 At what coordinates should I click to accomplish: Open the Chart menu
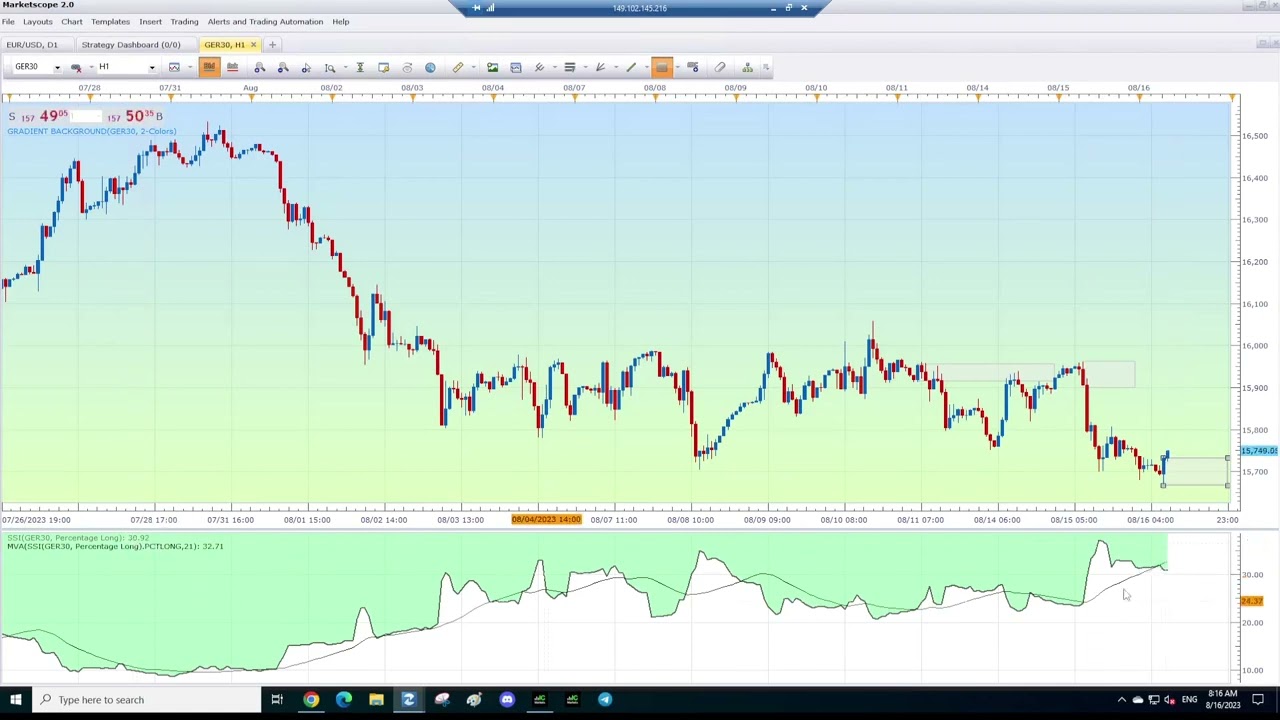tap(72, 22)
